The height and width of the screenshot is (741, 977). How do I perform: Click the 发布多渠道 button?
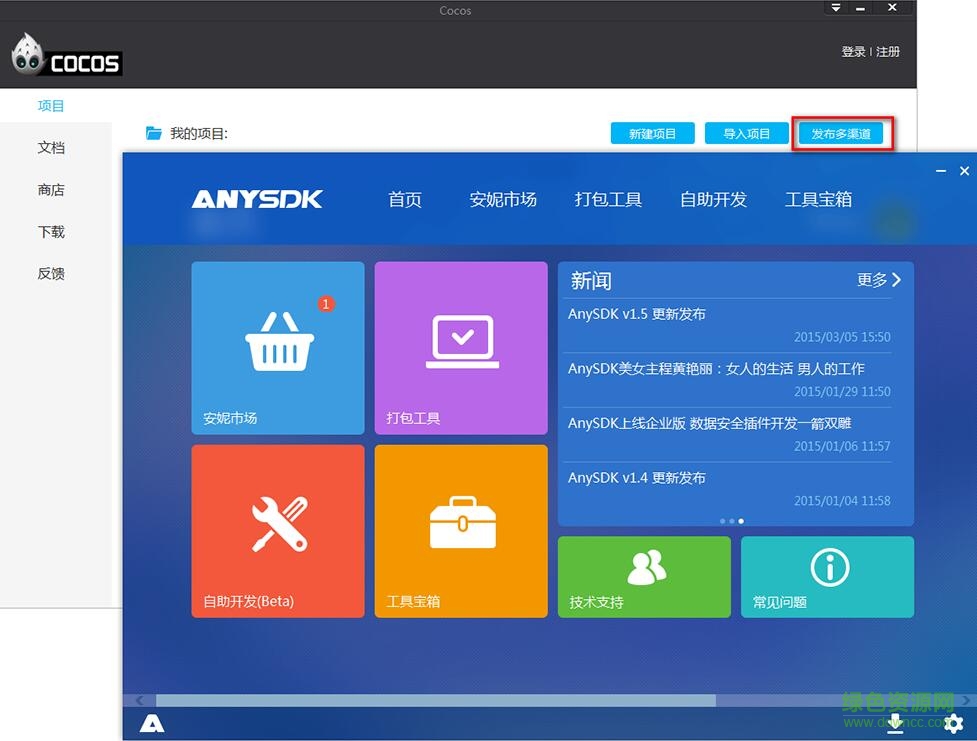coord(840,134)
